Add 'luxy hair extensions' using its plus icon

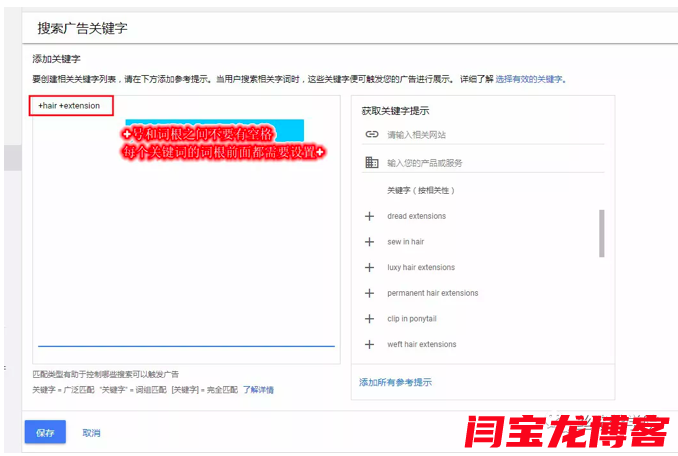click(x=369, y=268)
